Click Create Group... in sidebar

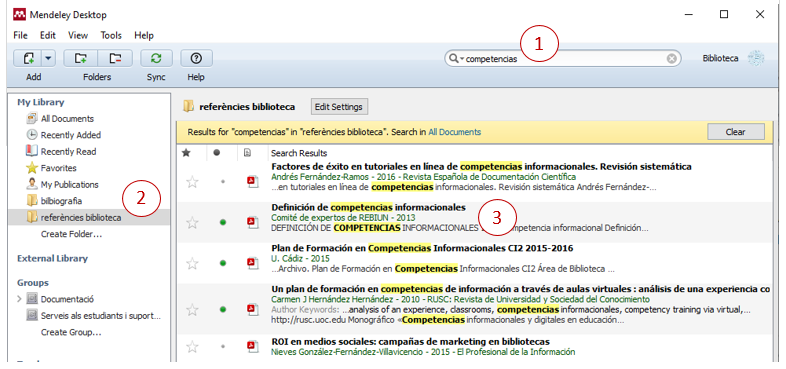[71, 332]
